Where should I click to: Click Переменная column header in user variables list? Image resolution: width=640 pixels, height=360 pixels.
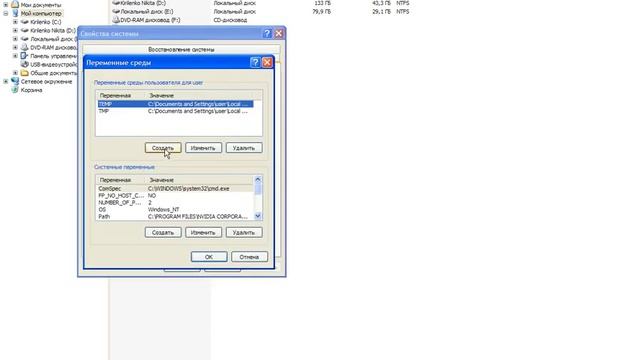coord(121,96)
